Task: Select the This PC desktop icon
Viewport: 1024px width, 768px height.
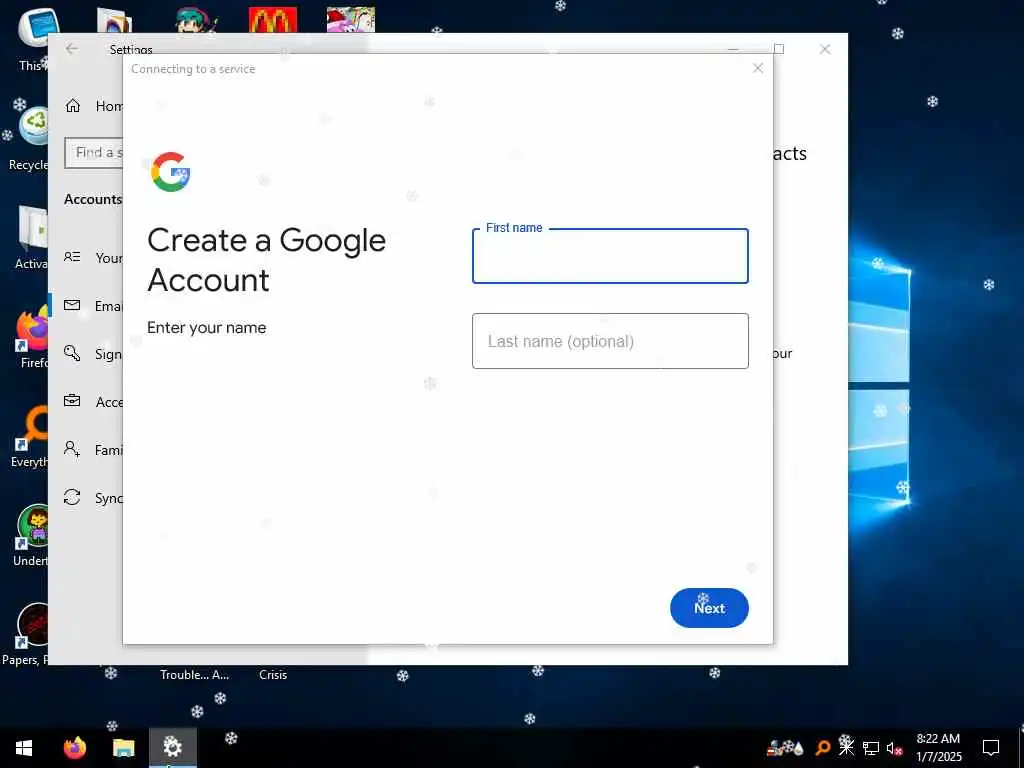Action: tap(32, 39)
